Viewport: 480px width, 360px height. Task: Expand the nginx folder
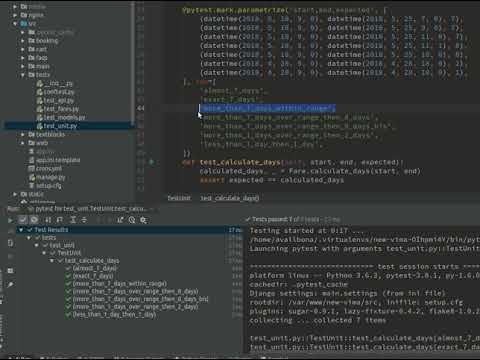[15, 15]
